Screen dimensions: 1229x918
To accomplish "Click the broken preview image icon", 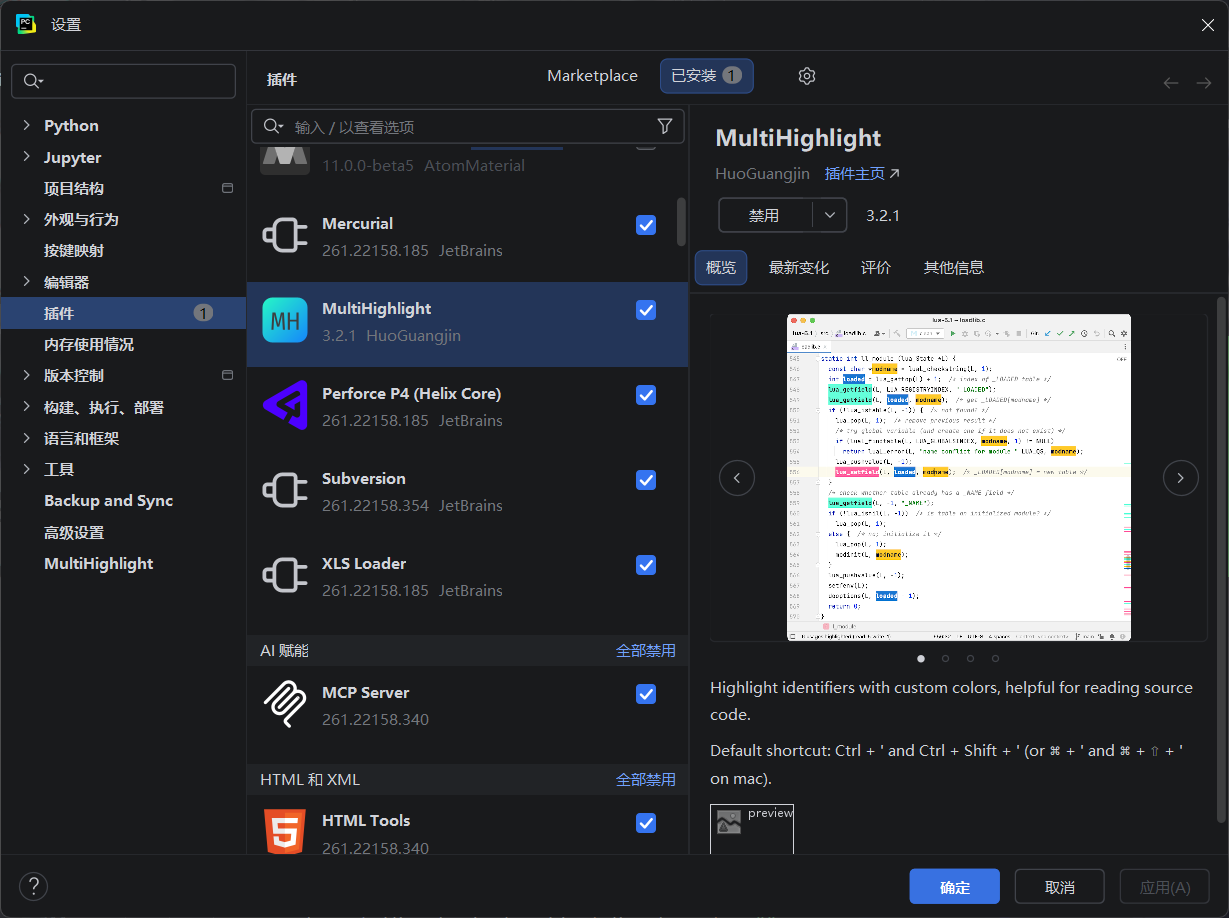I will 729,822.
